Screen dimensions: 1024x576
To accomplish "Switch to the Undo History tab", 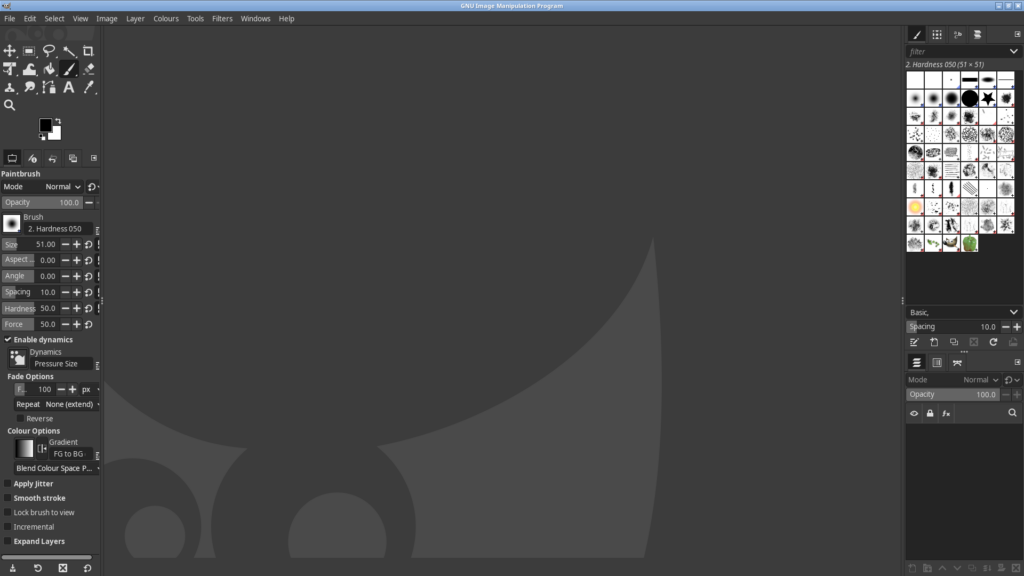I will tap(52, 158).
